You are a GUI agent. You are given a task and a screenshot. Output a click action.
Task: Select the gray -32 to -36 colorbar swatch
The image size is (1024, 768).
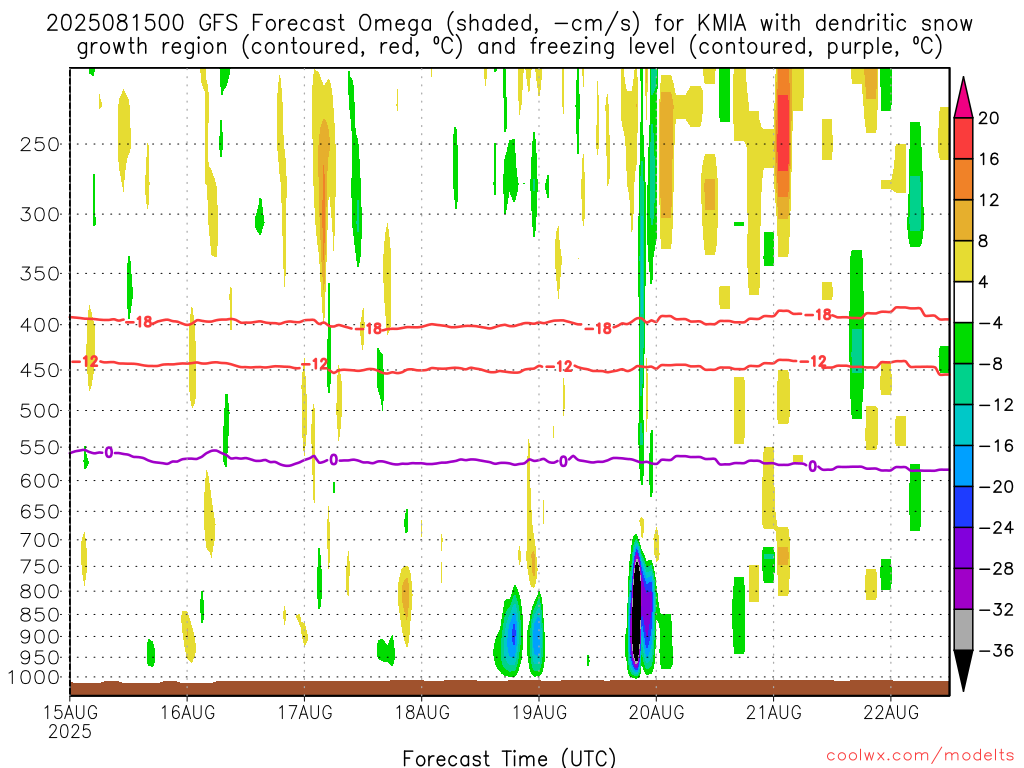click(963, 630)
